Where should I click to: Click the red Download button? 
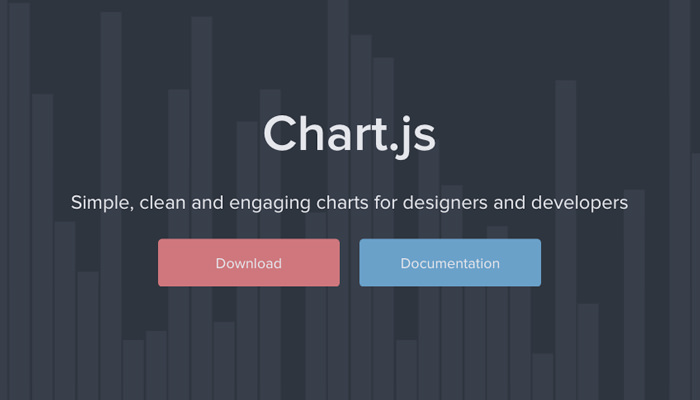tap(248, 263)
